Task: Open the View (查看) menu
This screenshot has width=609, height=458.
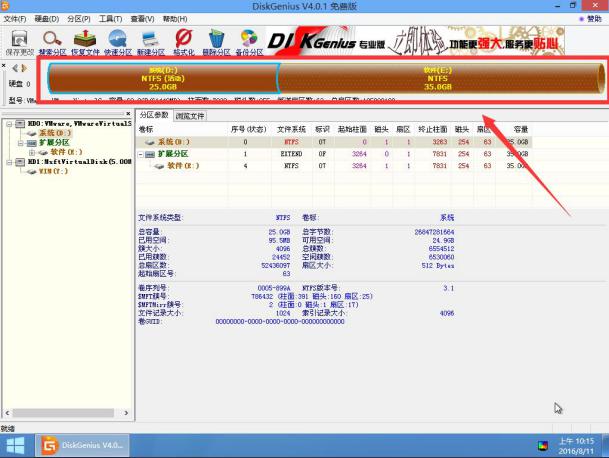Action: (x=142, y=19)
